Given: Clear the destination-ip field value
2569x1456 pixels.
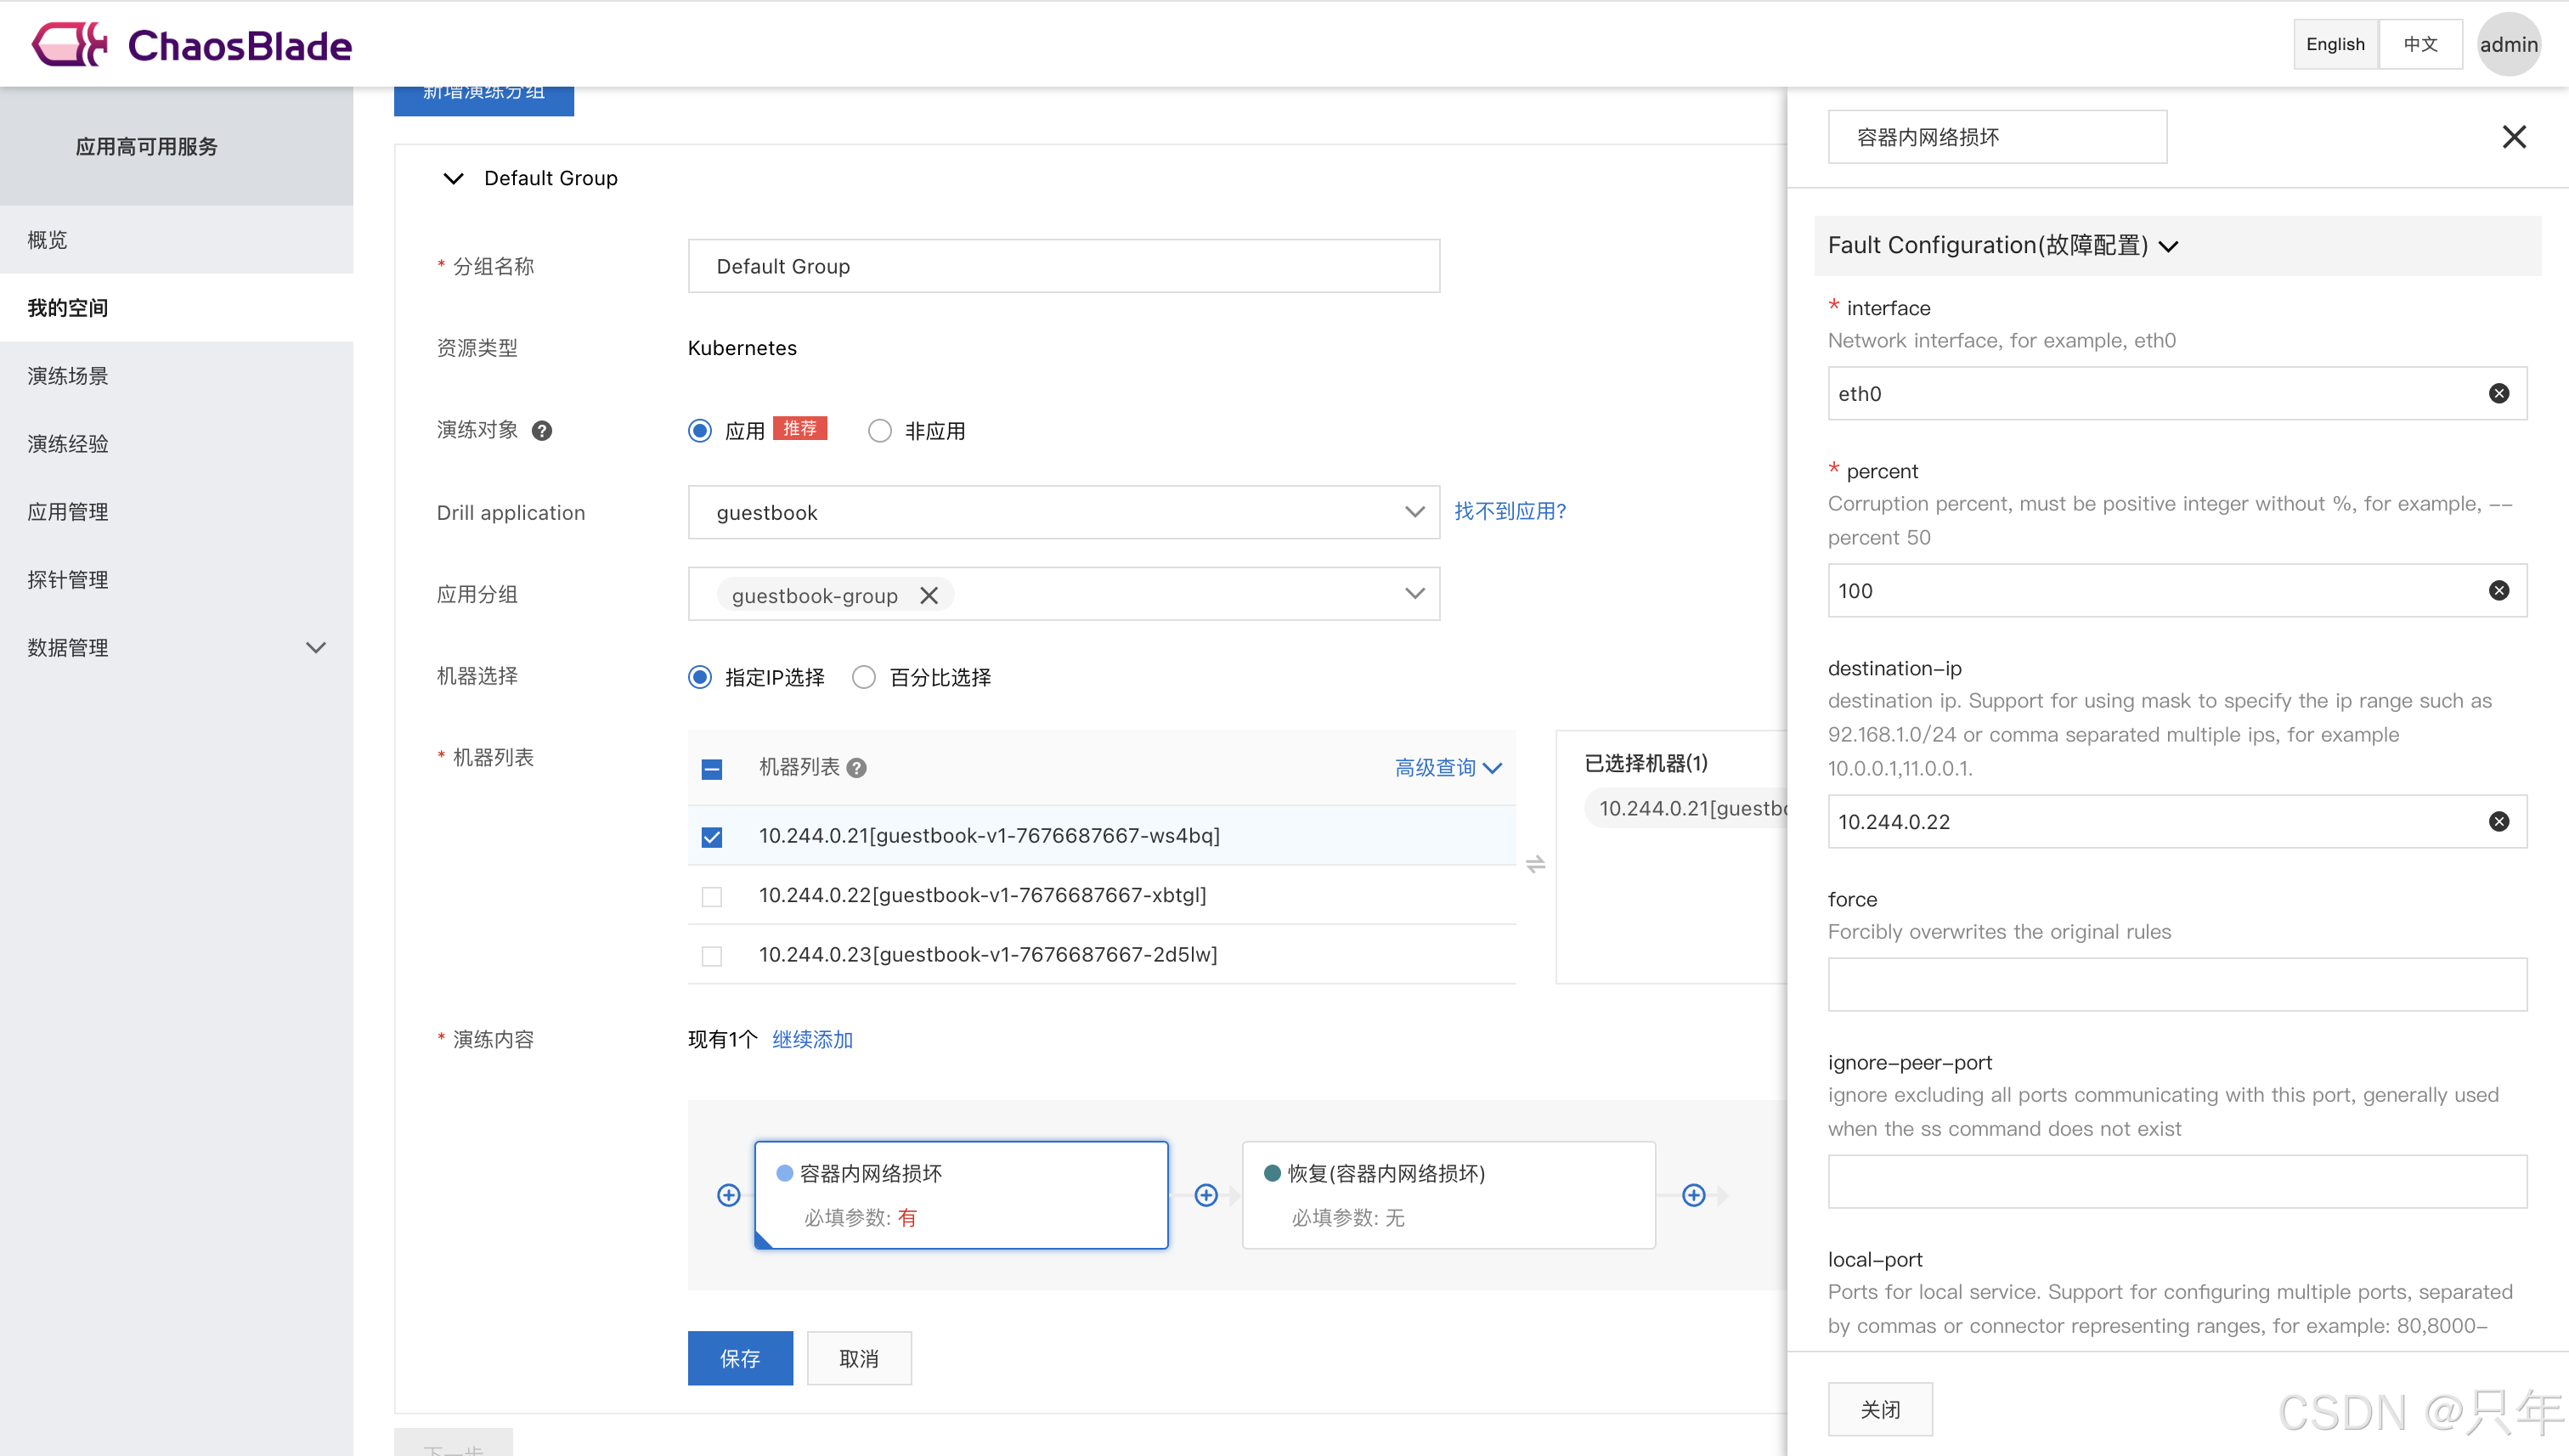Looking at the screenshot, I should 2498,821.
